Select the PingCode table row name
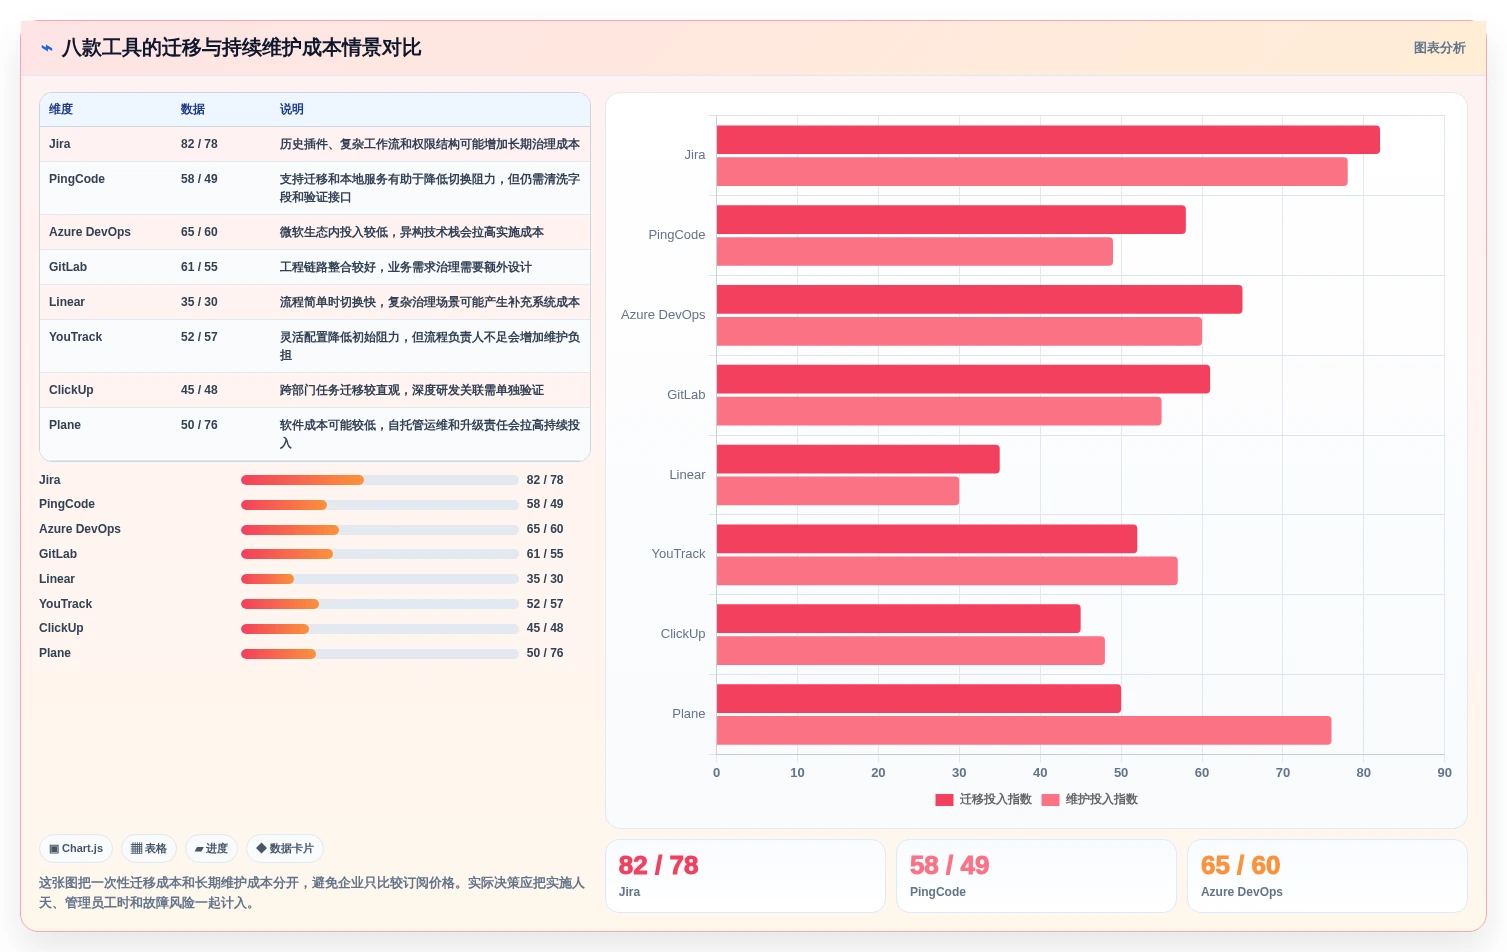 tap(77, 179)
